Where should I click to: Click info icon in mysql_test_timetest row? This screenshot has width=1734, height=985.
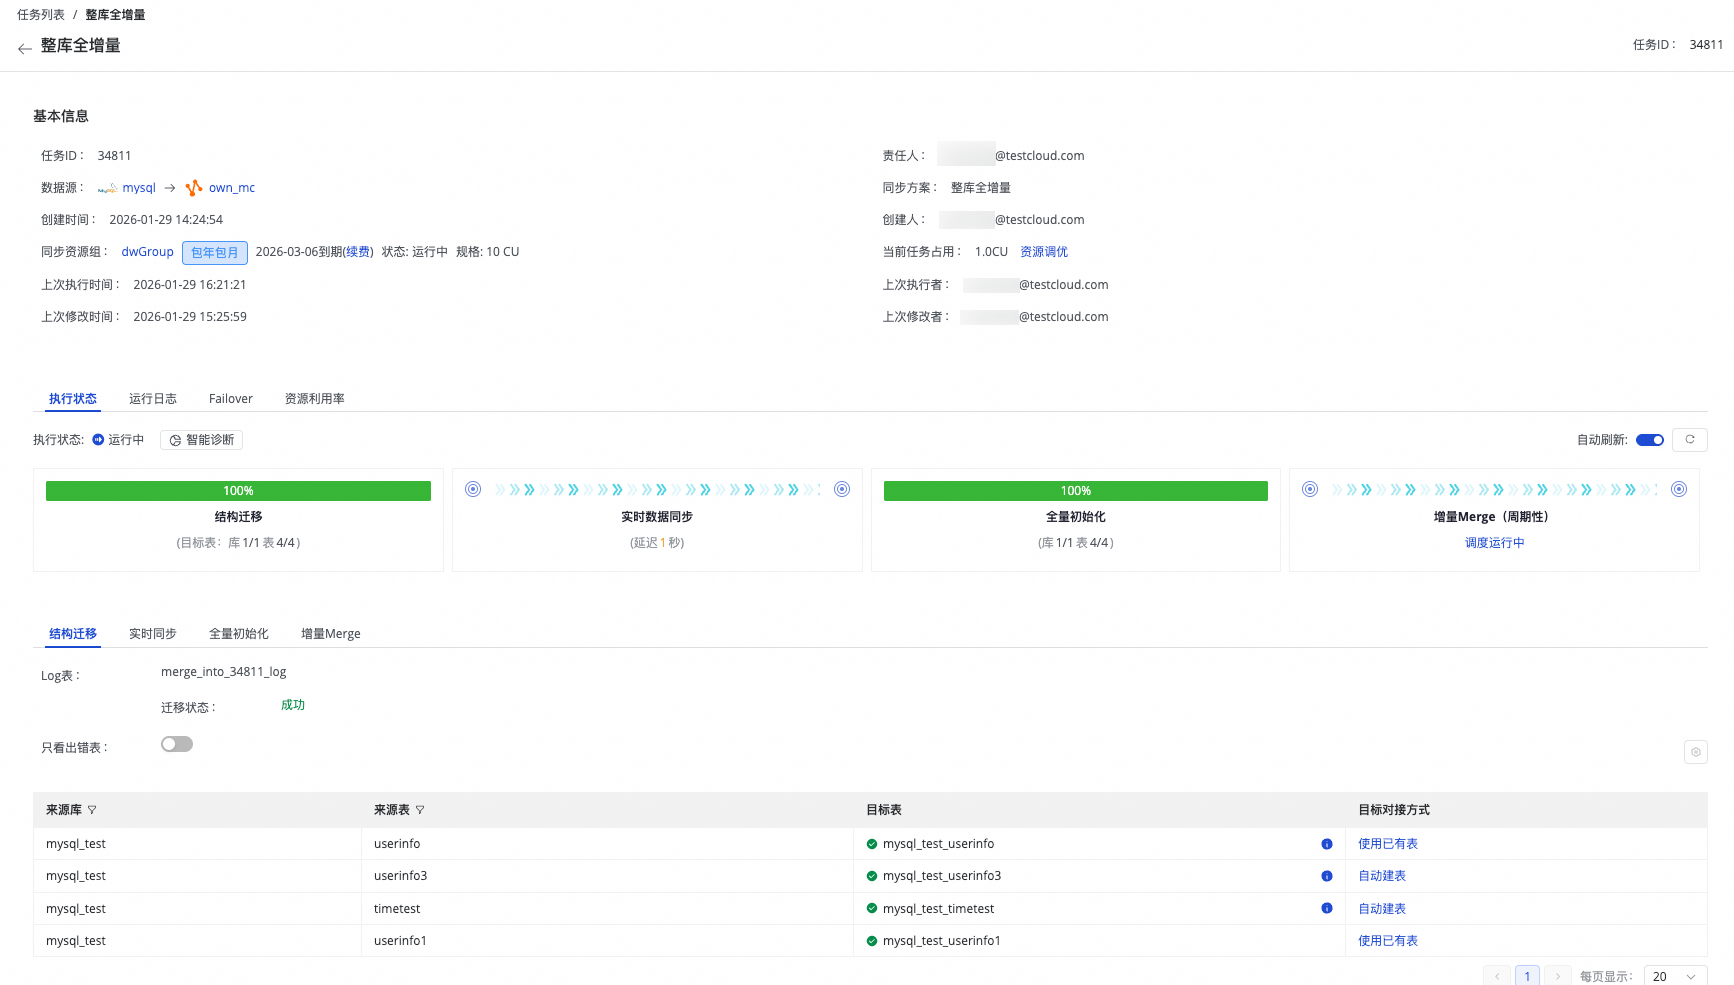(x=1327, y=908)
